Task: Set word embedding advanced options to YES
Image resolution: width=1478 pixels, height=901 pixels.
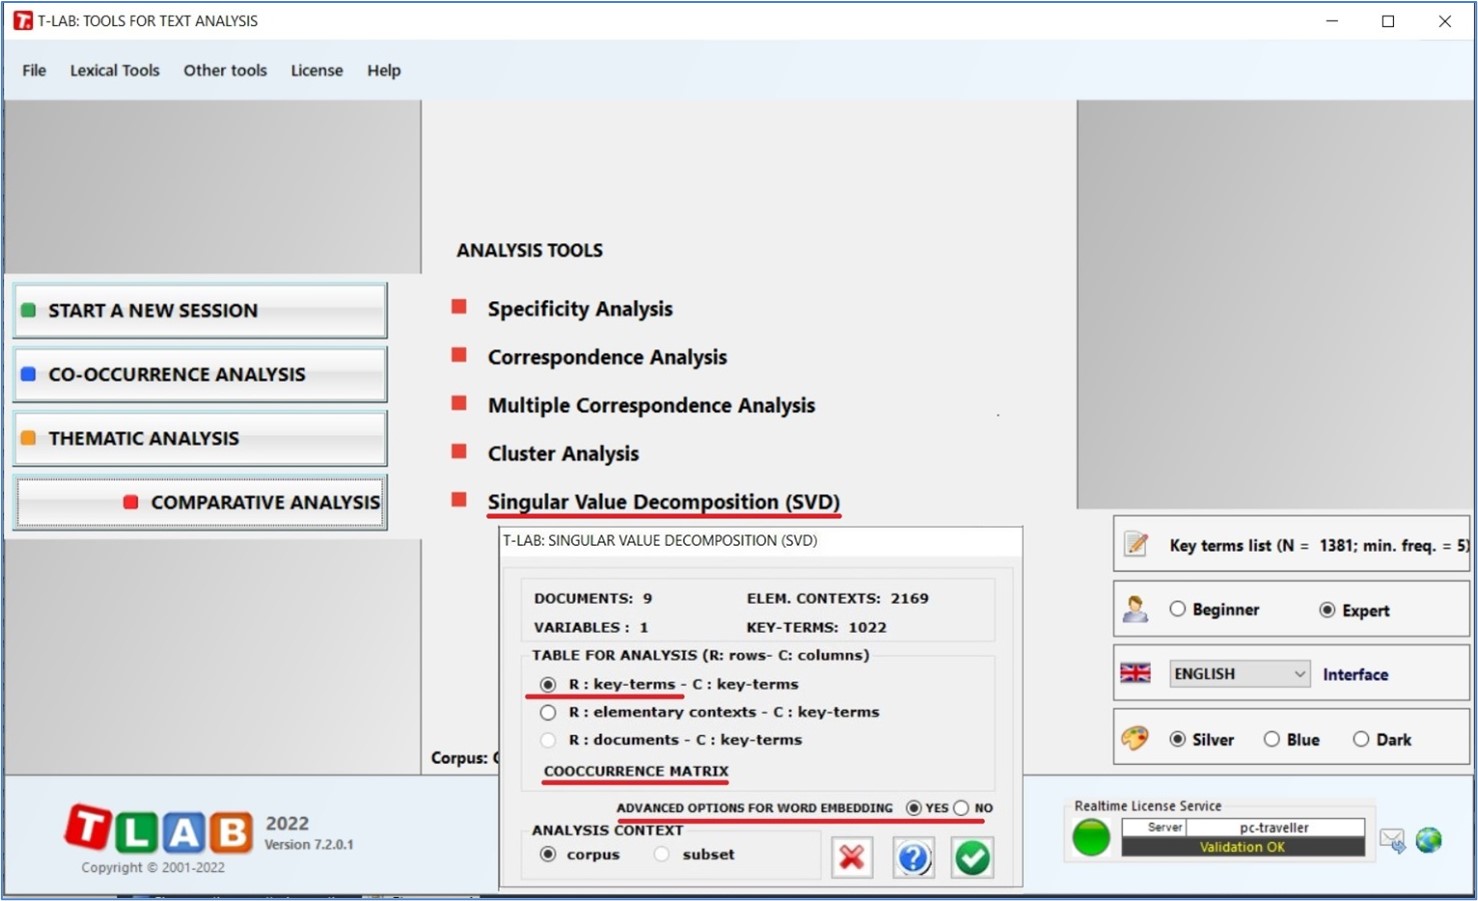Action: pyautogui.click(x=914, y=807)
